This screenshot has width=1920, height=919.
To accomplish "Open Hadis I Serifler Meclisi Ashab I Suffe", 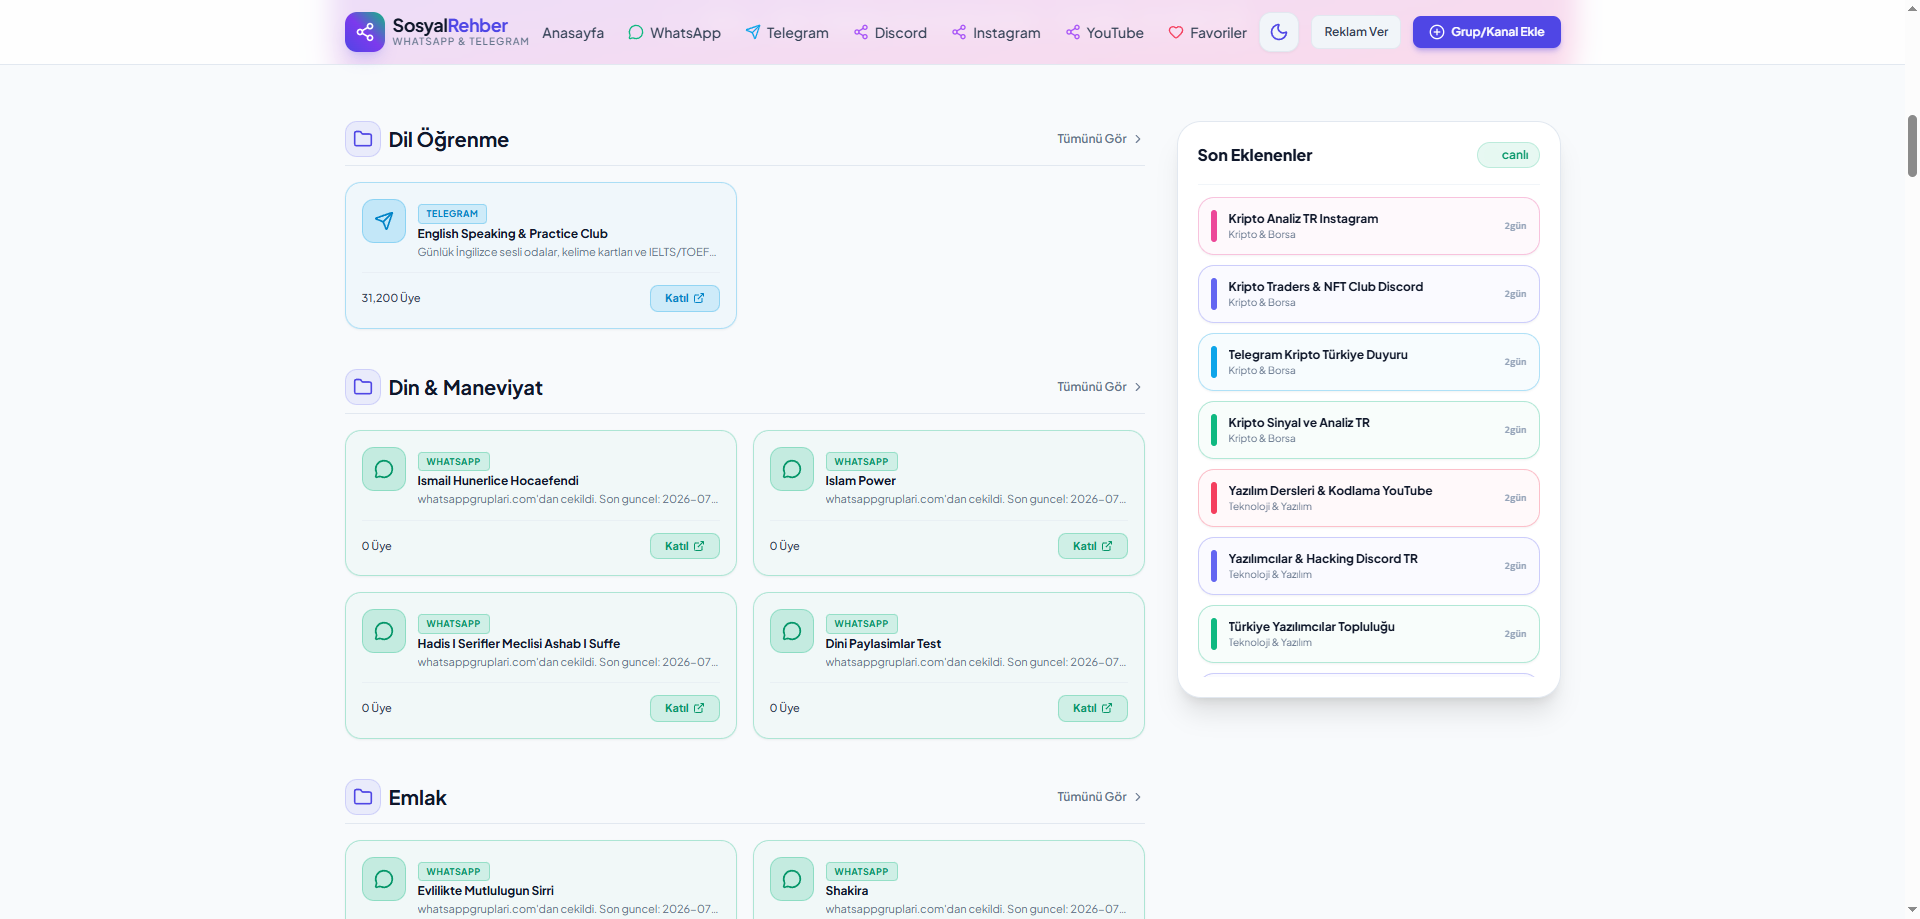I will point(519,644).
